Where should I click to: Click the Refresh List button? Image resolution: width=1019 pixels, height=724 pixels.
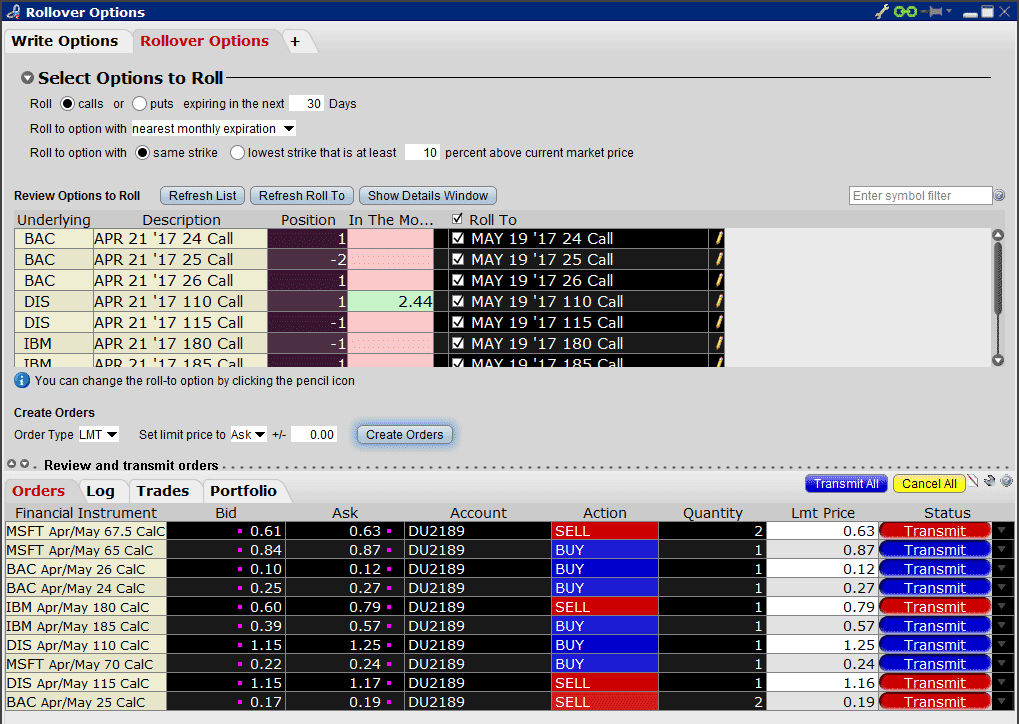click(203, 196)
